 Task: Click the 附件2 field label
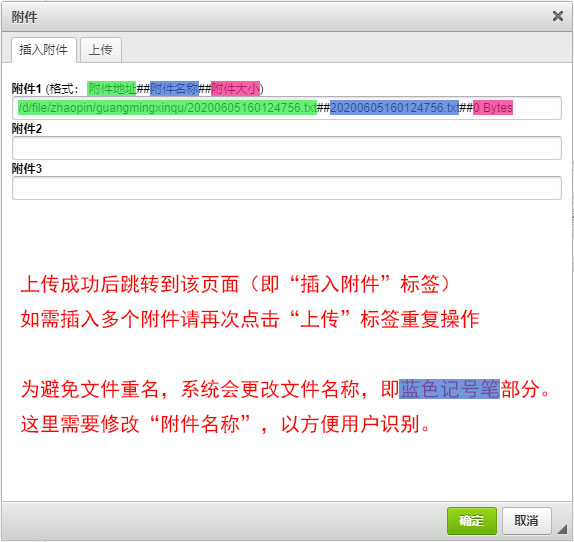click(27, 129)
